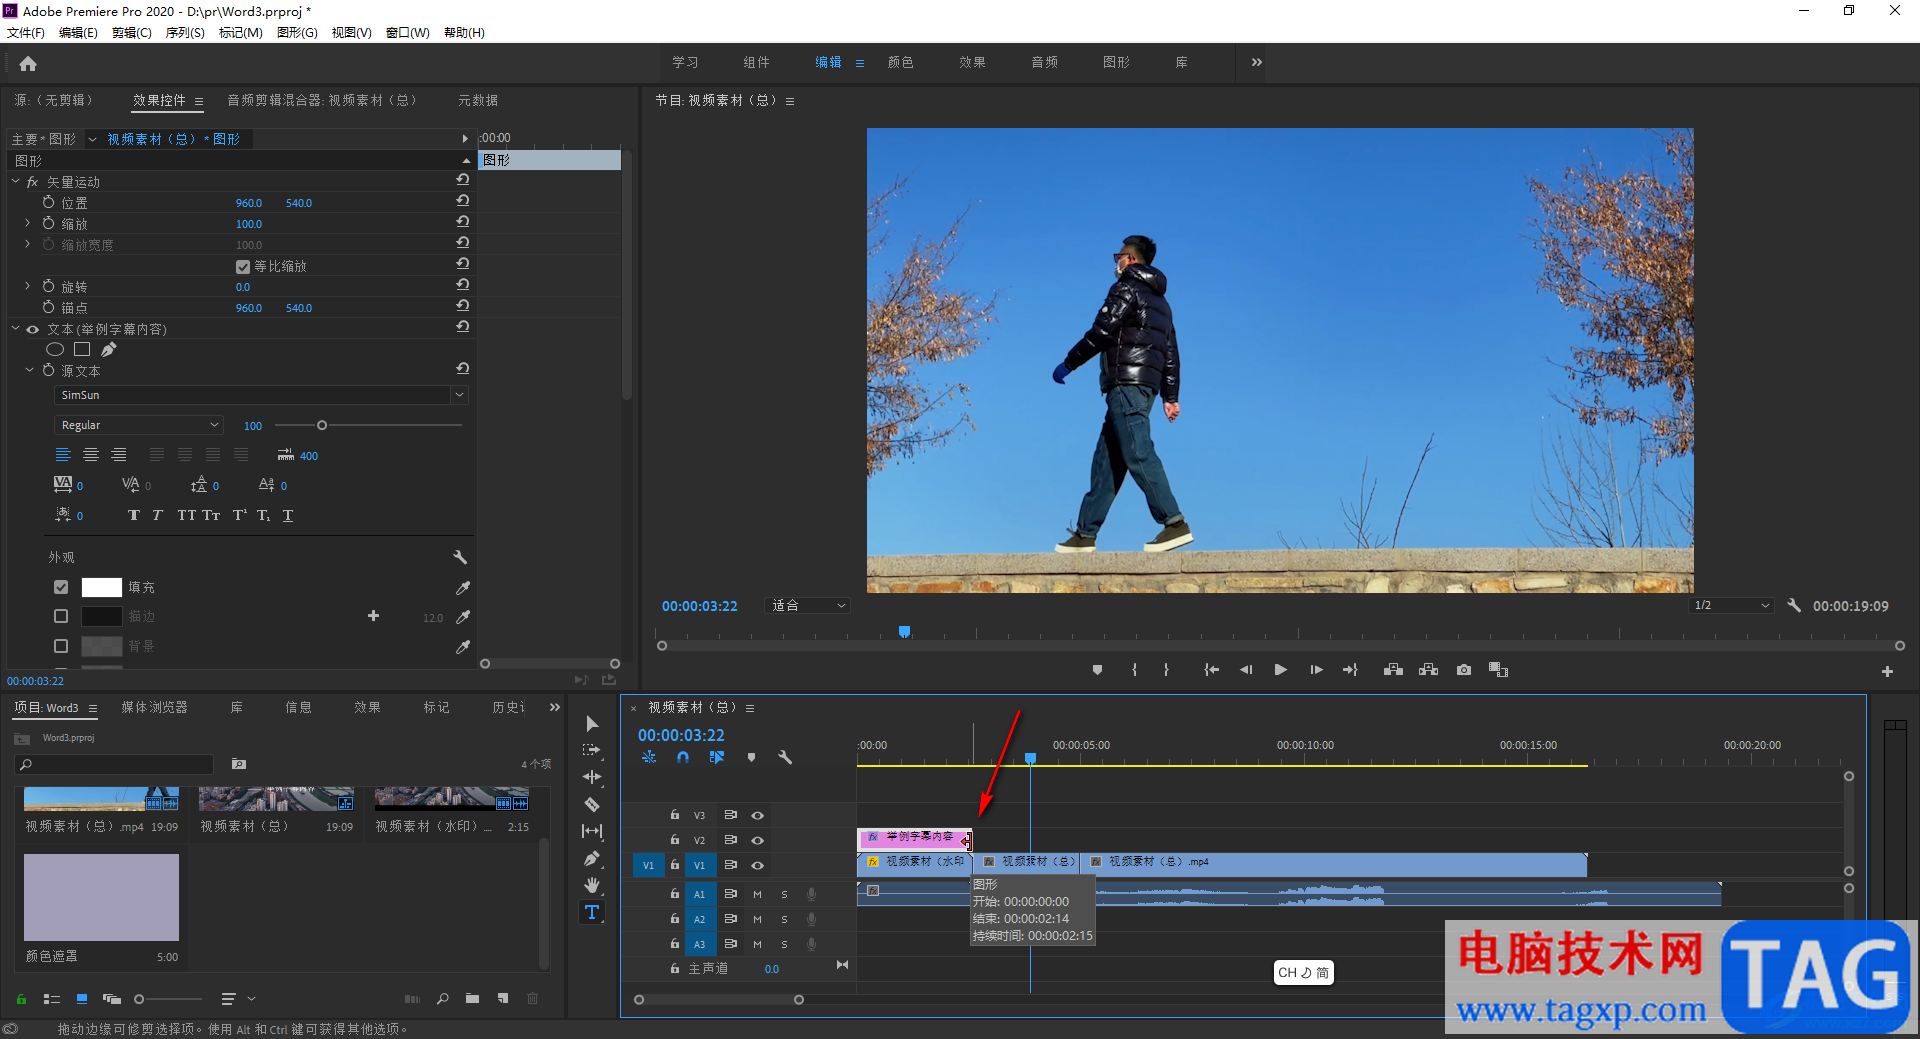Step forward one frame
The height and width of the screenshot is (1039, 1920).
(x=1316, y=670)
